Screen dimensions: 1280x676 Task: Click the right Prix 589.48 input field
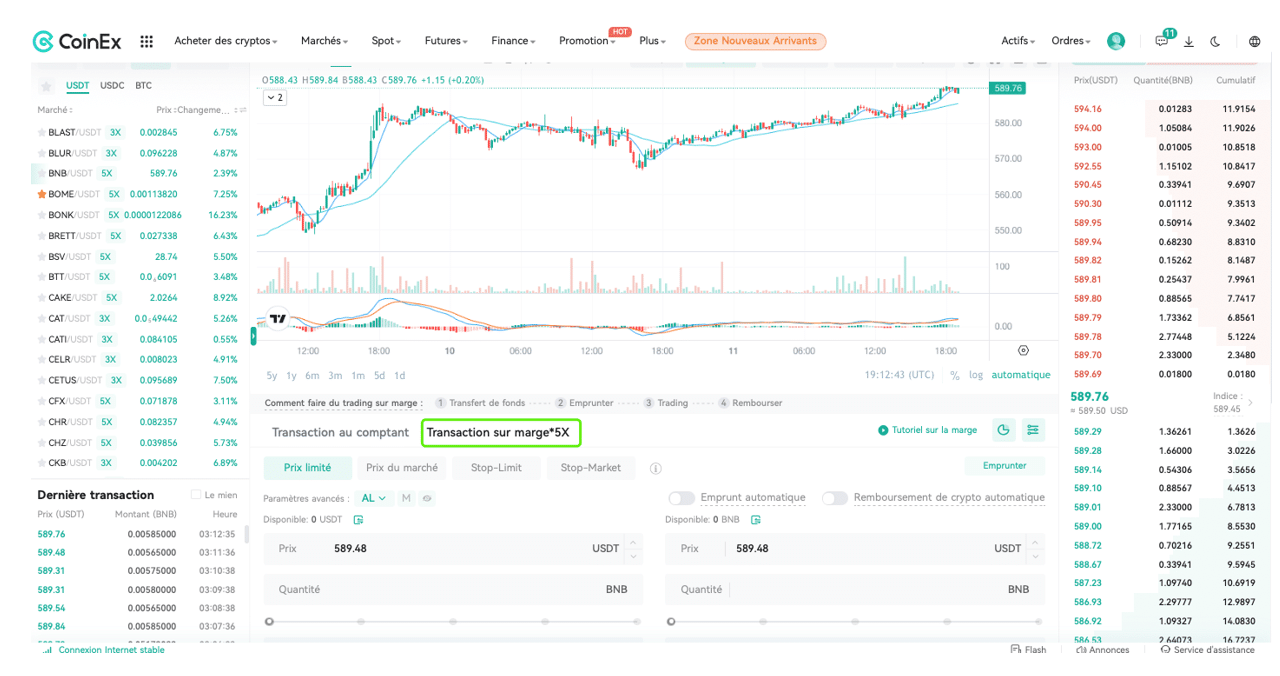coord(855,549)
